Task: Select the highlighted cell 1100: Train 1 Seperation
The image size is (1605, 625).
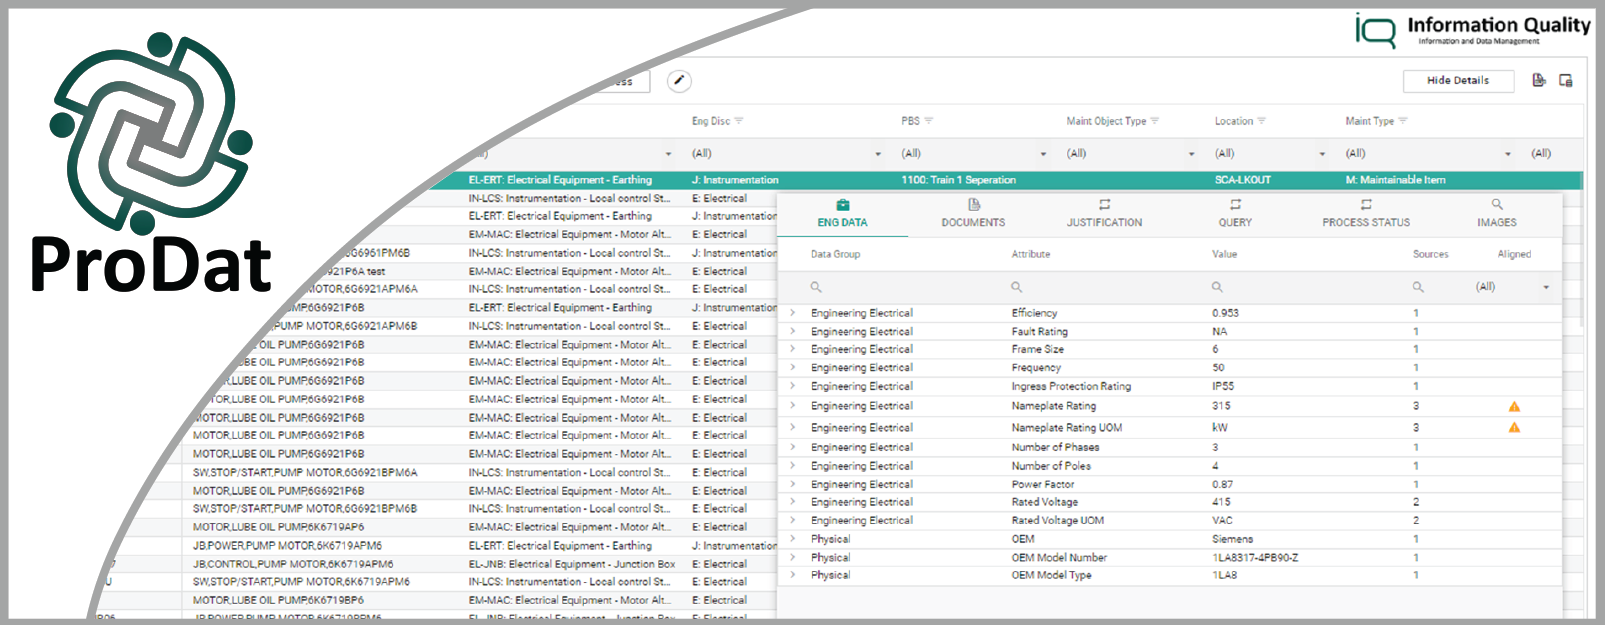Action: click(958, 180)
